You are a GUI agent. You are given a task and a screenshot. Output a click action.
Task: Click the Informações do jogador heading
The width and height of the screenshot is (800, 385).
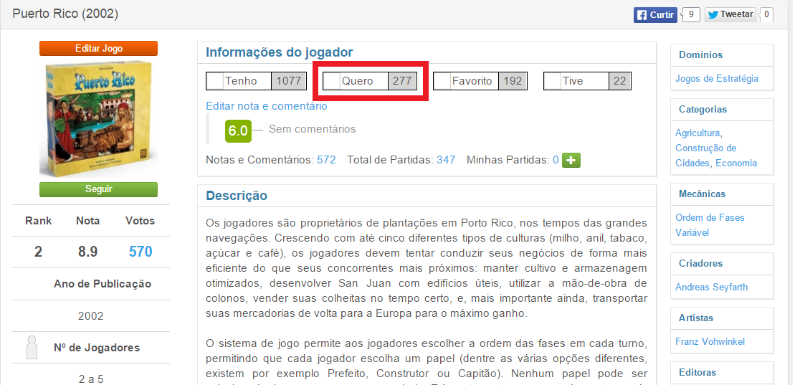tap(279, 52)
